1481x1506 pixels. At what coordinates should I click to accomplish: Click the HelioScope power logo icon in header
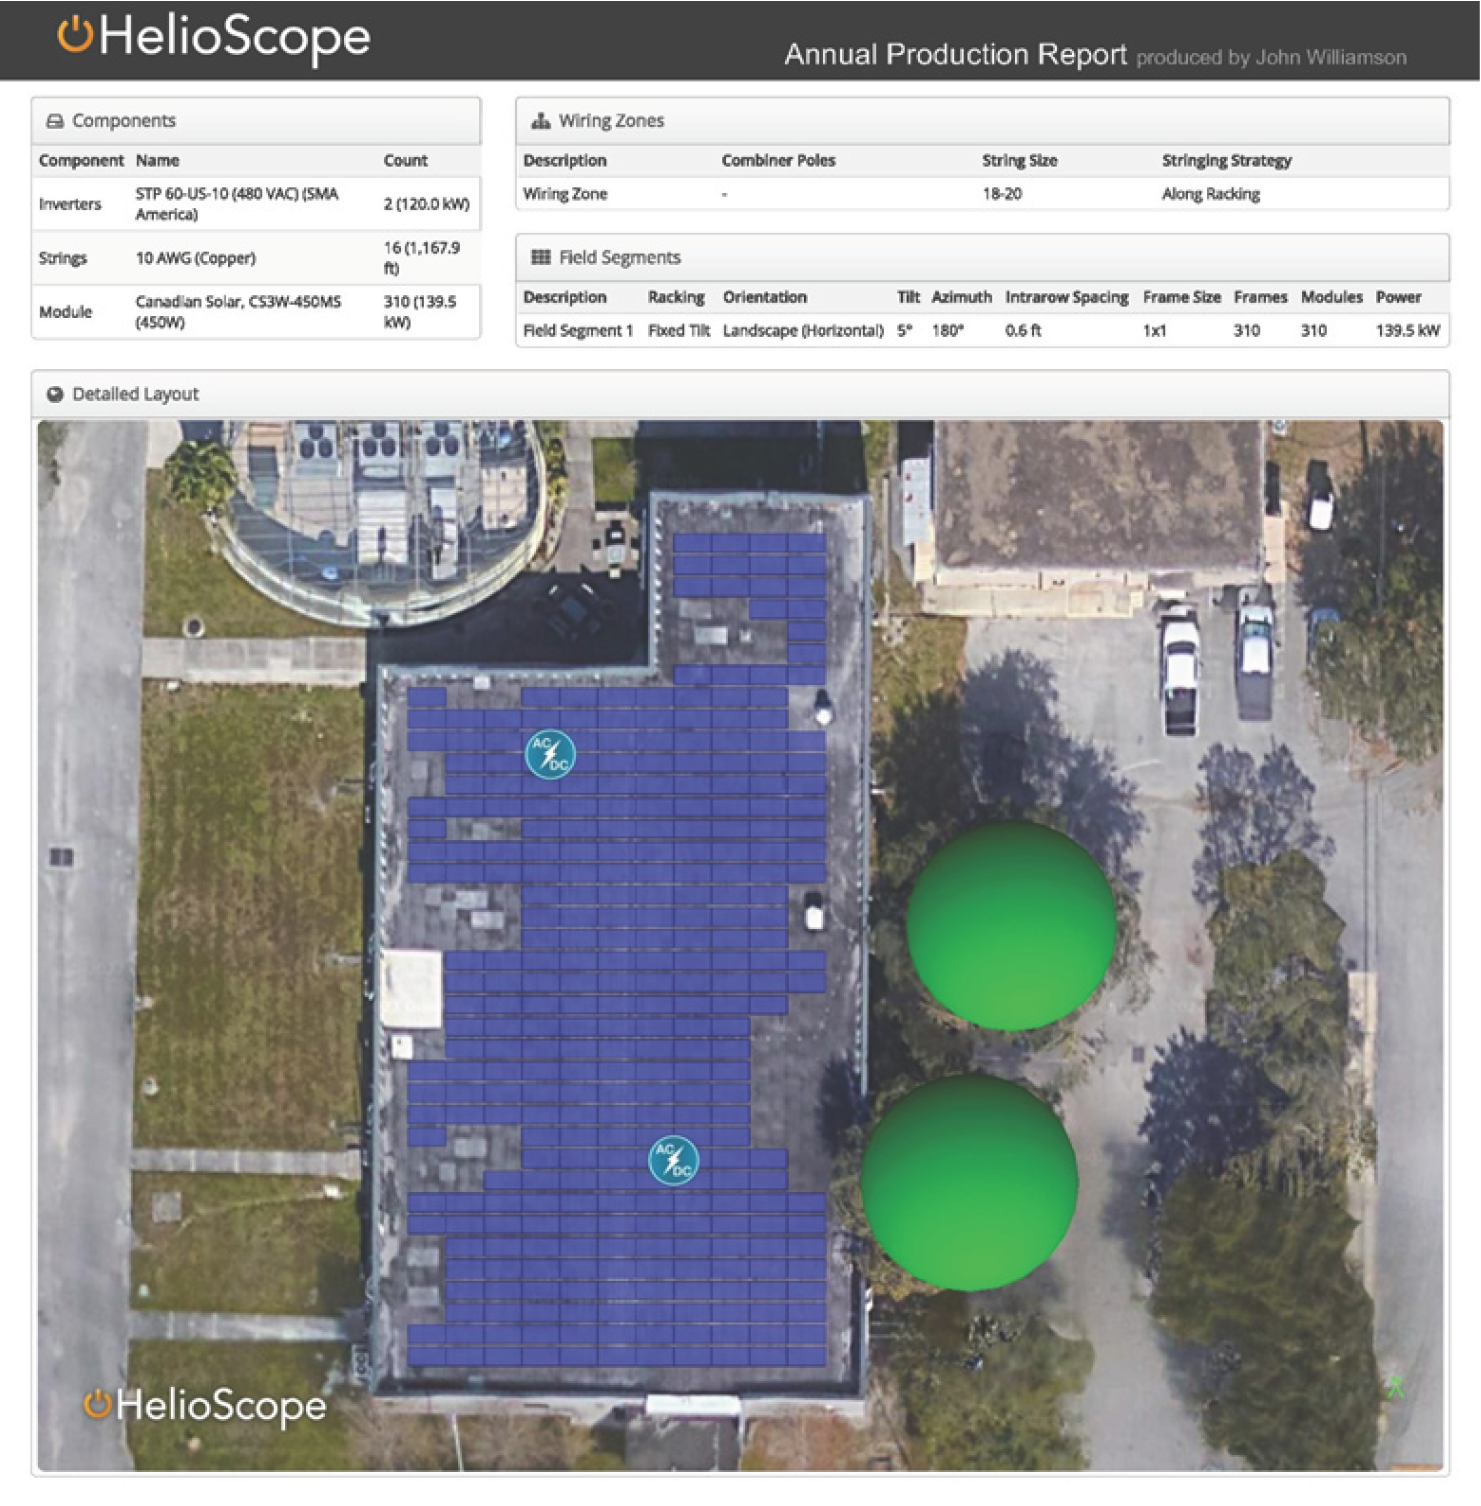(75, 34)
